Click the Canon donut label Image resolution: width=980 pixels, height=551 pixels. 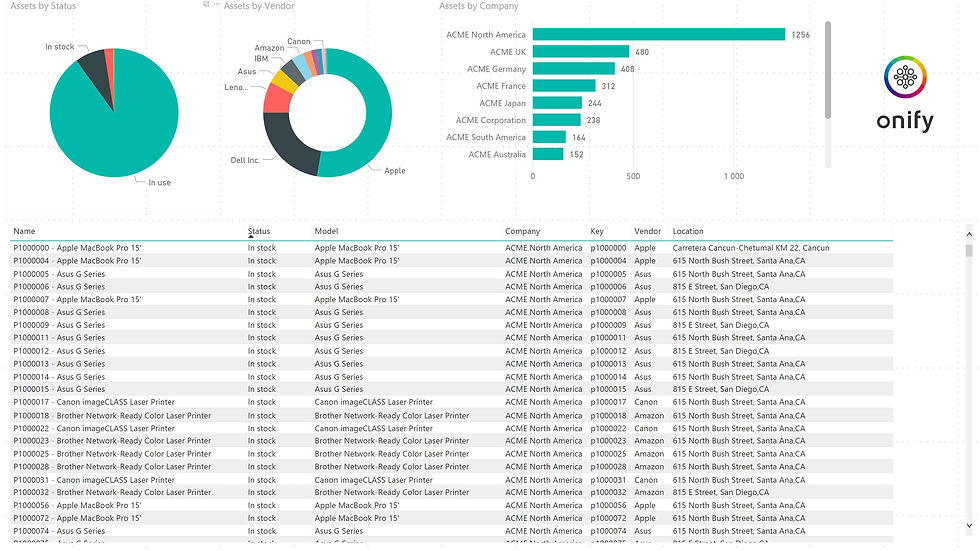pyautogui.click(x=299, y=41)
